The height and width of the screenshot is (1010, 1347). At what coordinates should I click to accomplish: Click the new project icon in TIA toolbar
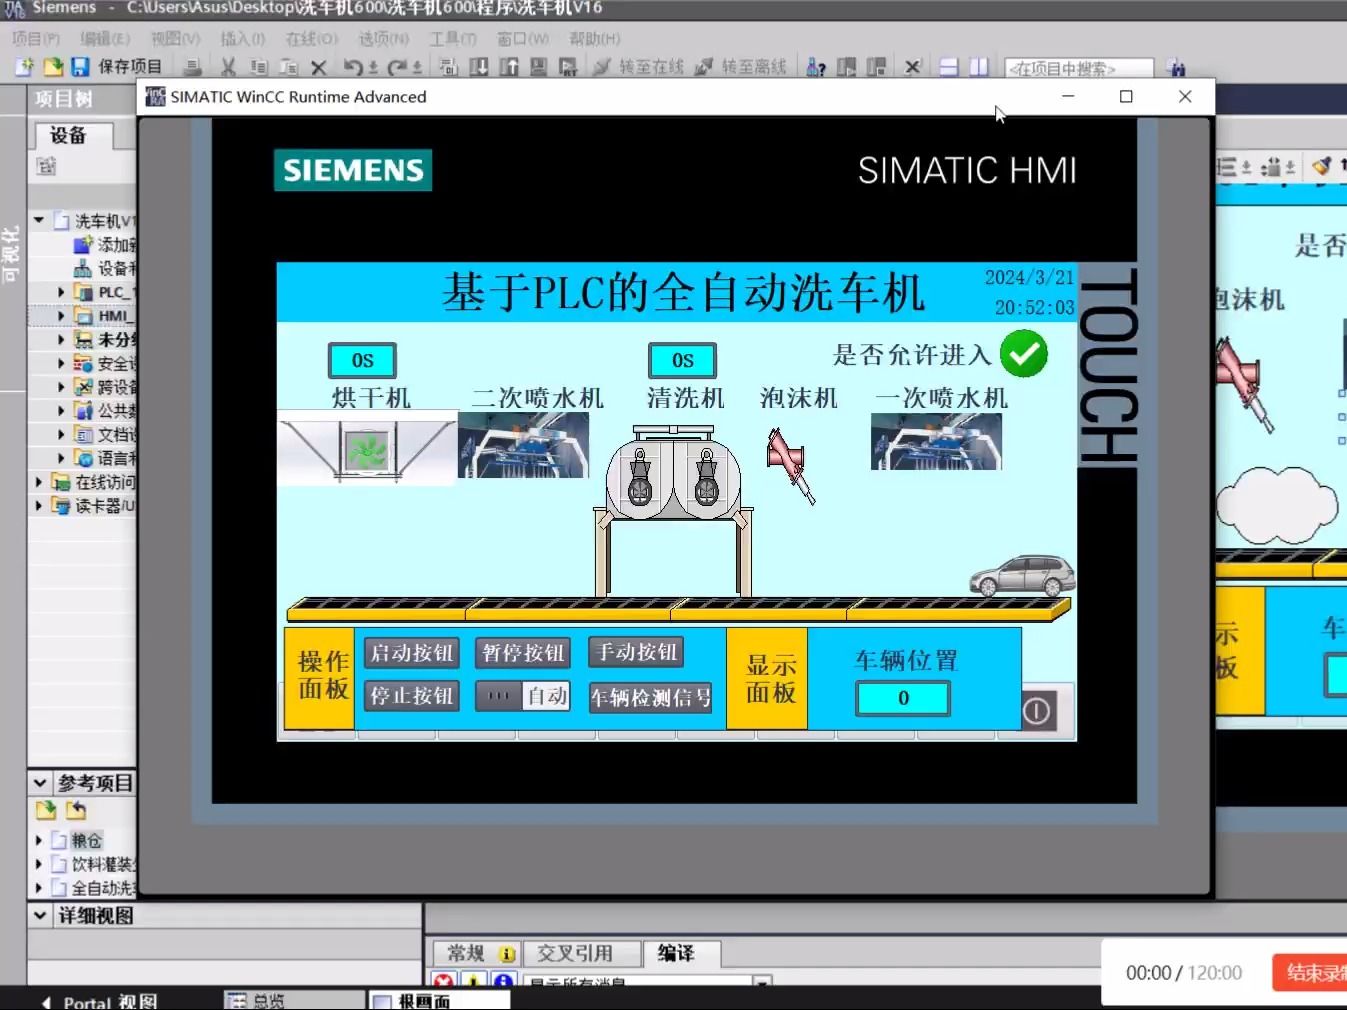(x=24, y=67)
